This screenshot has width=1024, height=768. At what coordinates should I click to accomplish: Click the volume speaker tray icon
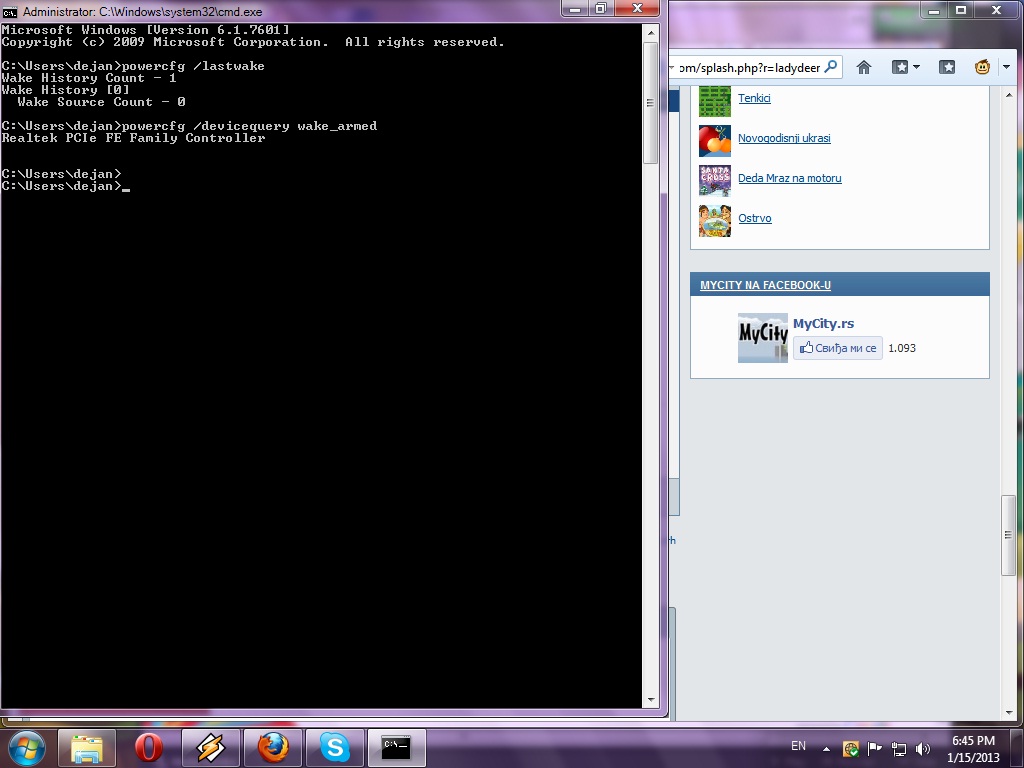coord(923,748)
